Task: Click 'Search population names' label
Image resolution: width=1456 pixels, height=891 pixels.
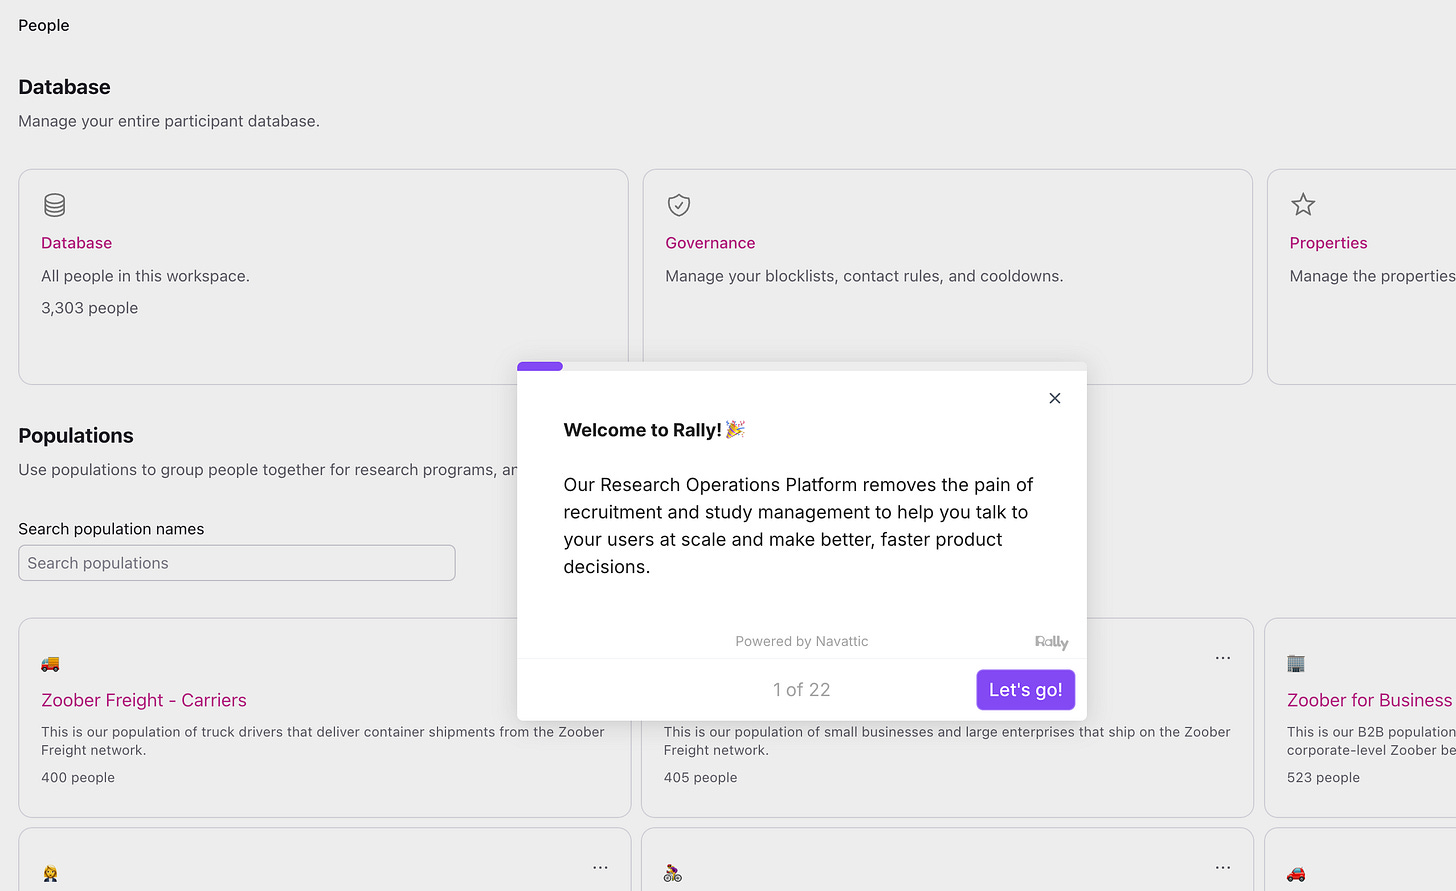Action: tap(111, 529)
